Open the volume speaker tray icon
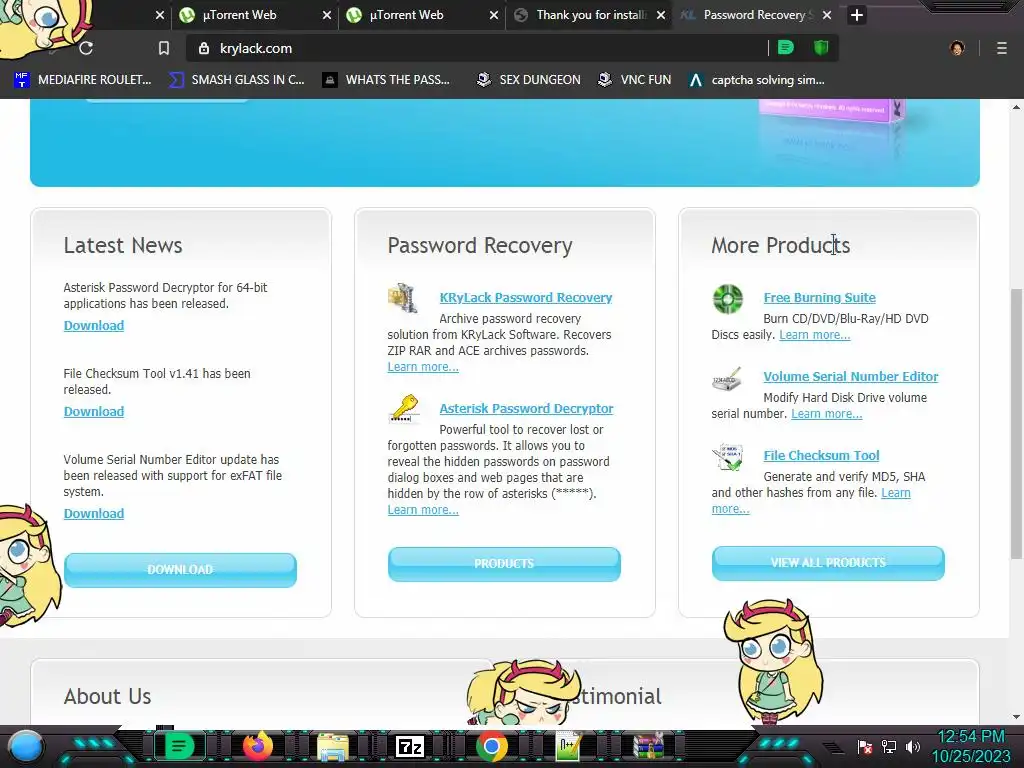The image size is (1024, 768). [x=913, y=747]
